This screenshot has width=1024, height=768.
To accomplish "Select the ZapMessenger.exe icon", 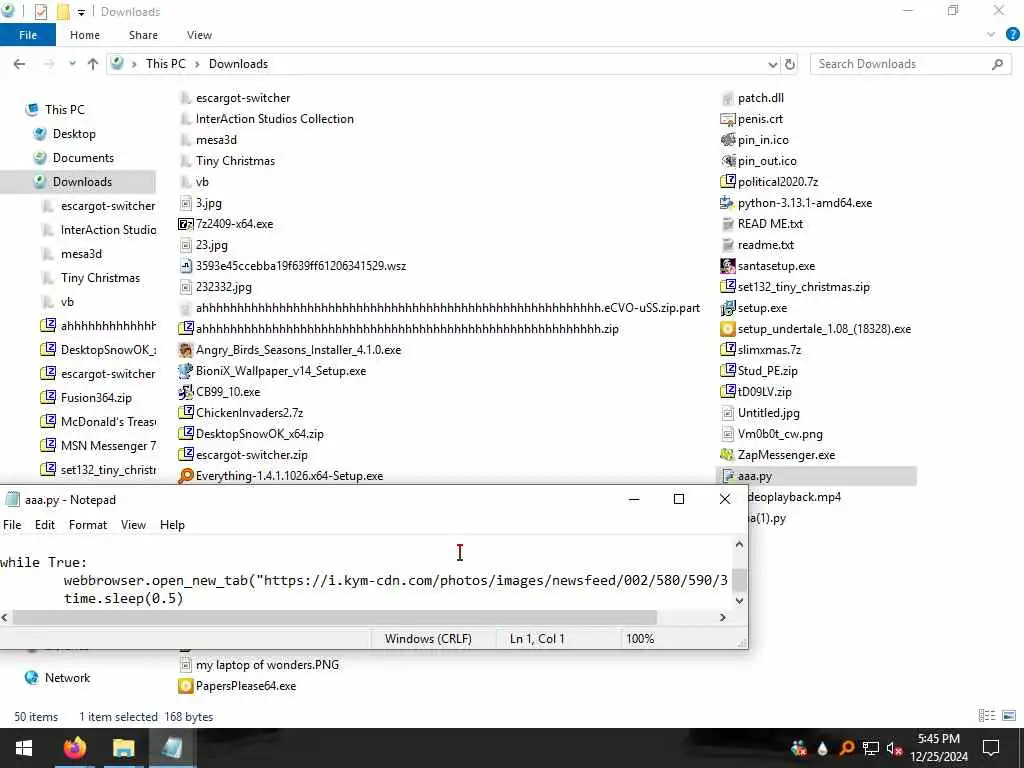I will (728, 455).
